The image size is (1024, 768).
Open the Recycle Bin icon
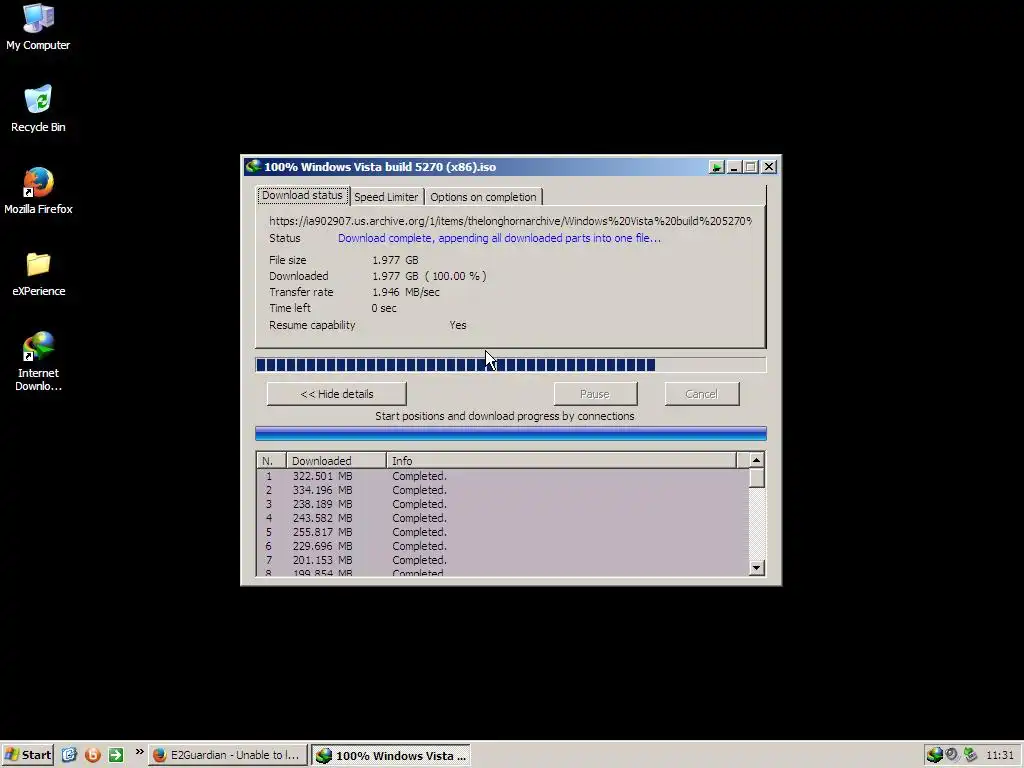(38, 109)
